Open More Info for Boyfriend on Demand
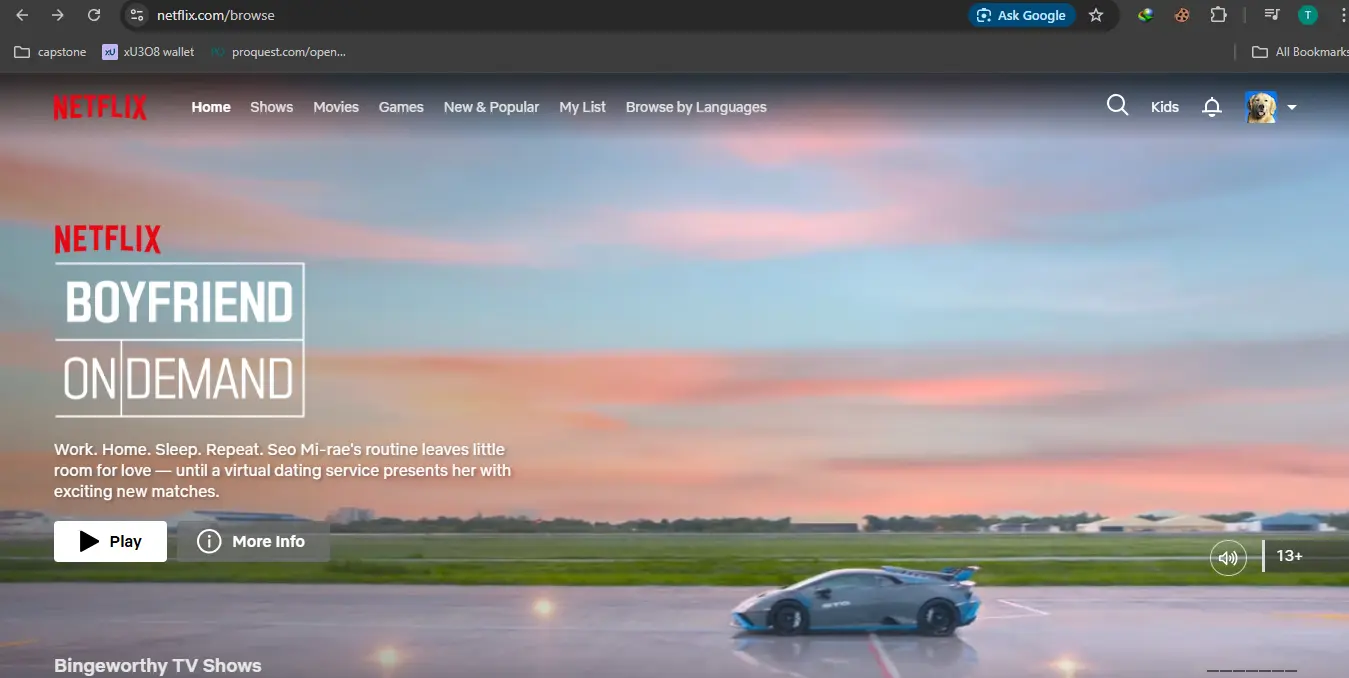The height and width of the screenshot is (678, 1349). click(x=253, y=541)
